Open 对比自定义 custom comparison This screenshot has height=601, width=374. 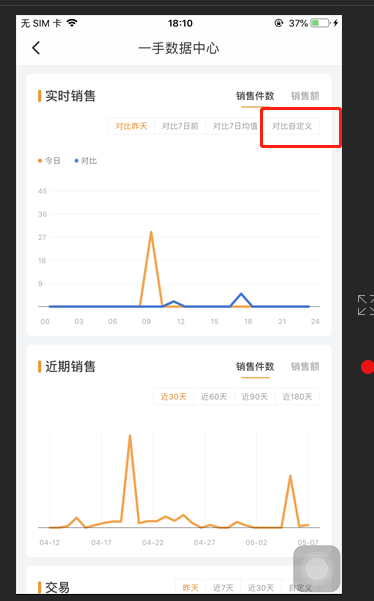point(292,126)
